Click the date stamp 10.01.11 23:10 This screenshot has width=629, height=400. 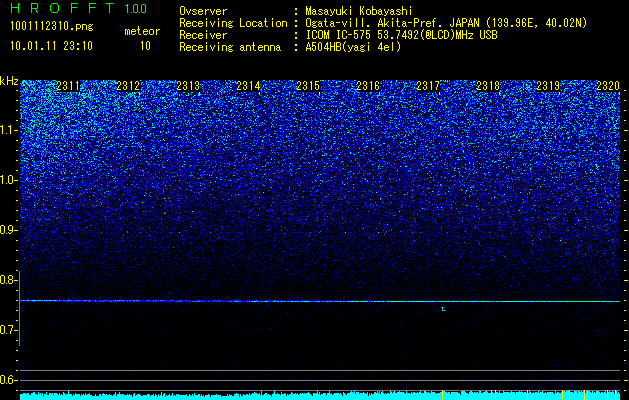point(51,46)
